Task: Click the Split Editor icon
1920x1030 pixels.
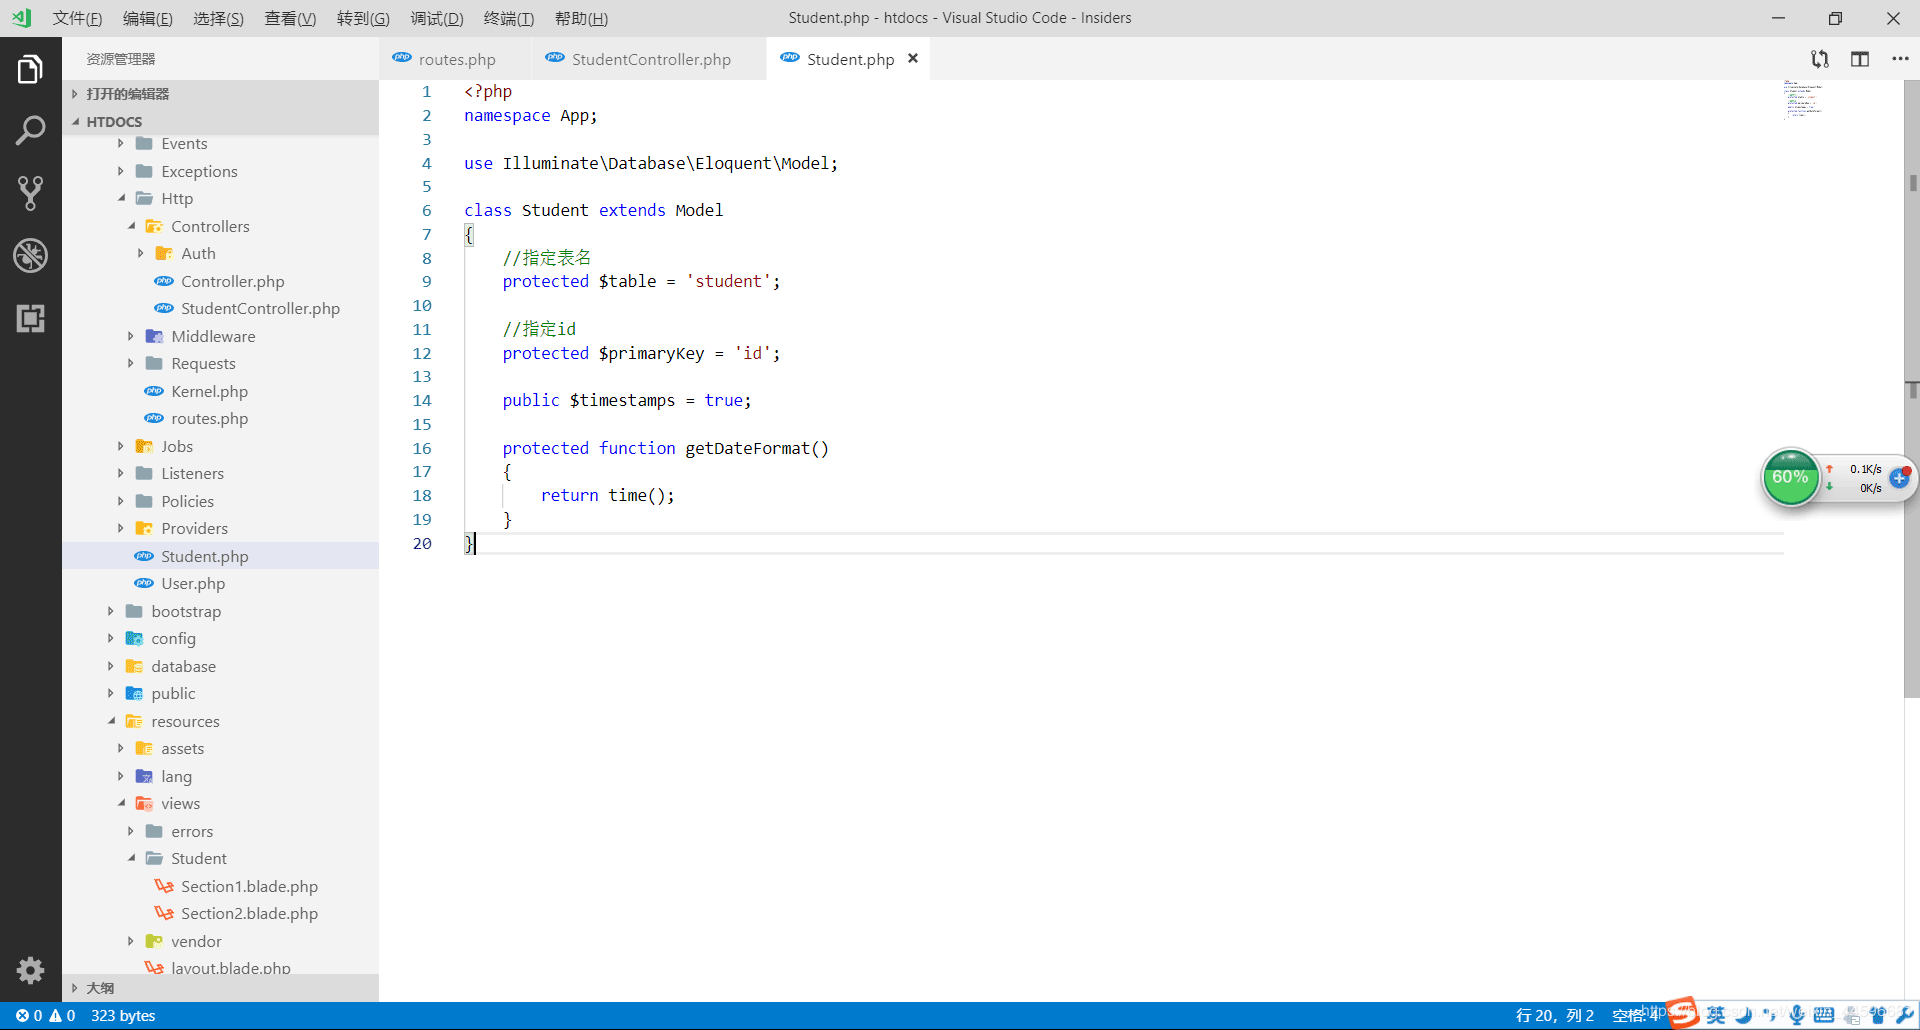Action: [1859, 59]
